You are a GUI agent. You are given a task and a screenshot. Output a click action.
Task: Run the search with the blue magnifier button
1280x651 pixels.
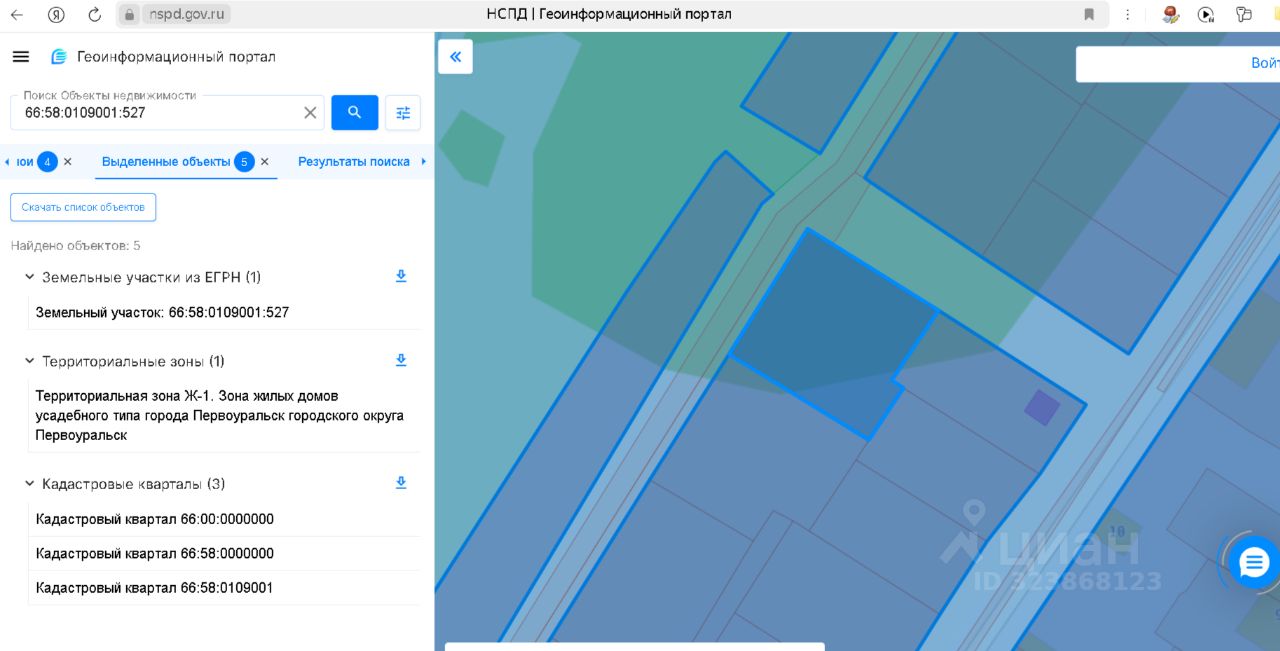(354, 113)
